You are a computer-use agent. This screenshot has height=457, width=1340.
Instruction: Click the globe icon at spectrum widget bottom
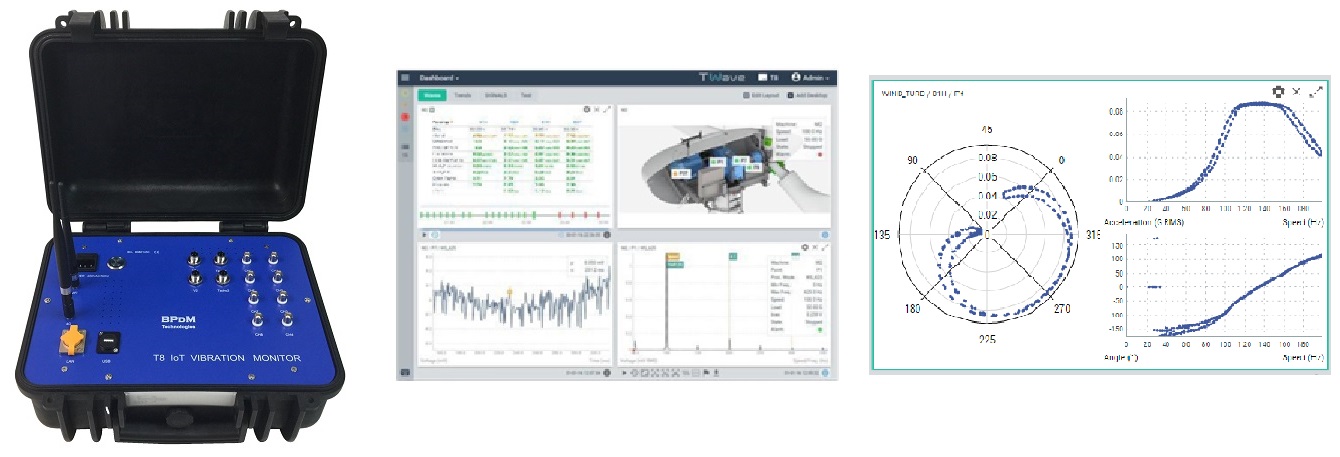point(825,373)
